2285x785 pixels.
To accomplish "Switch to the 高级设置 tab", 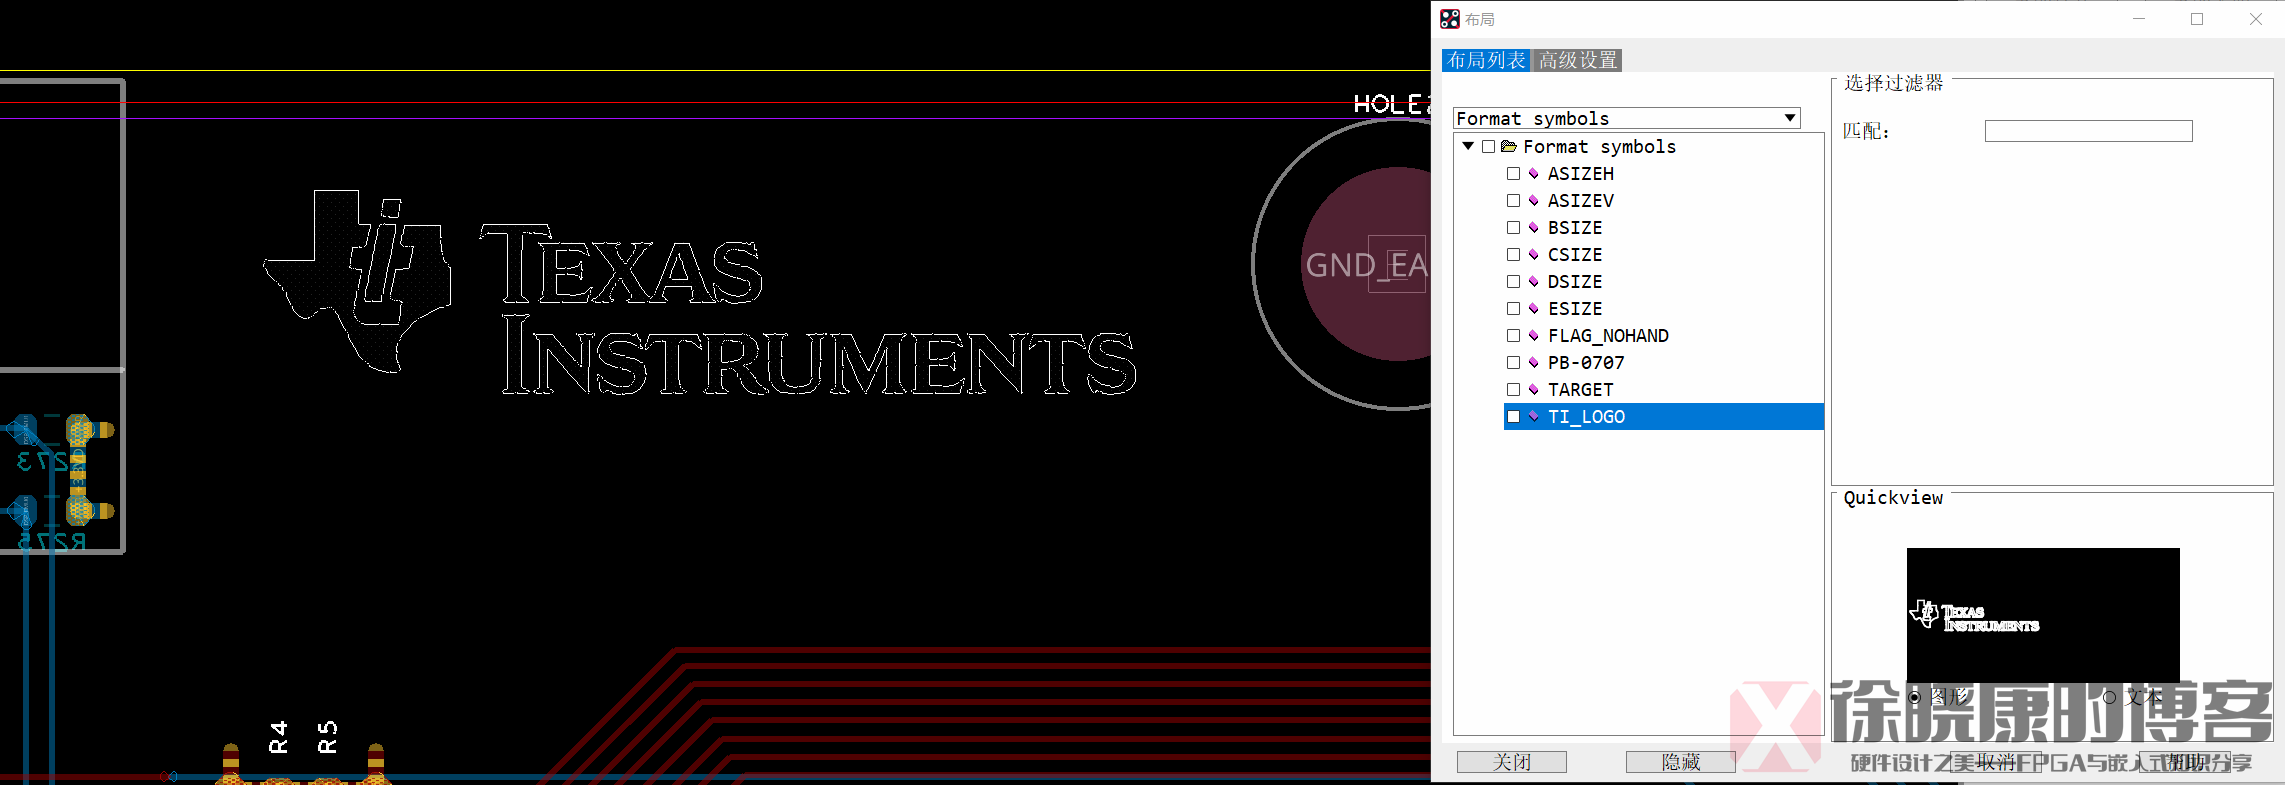I will pyautogui.click(x=1578, y=61).
